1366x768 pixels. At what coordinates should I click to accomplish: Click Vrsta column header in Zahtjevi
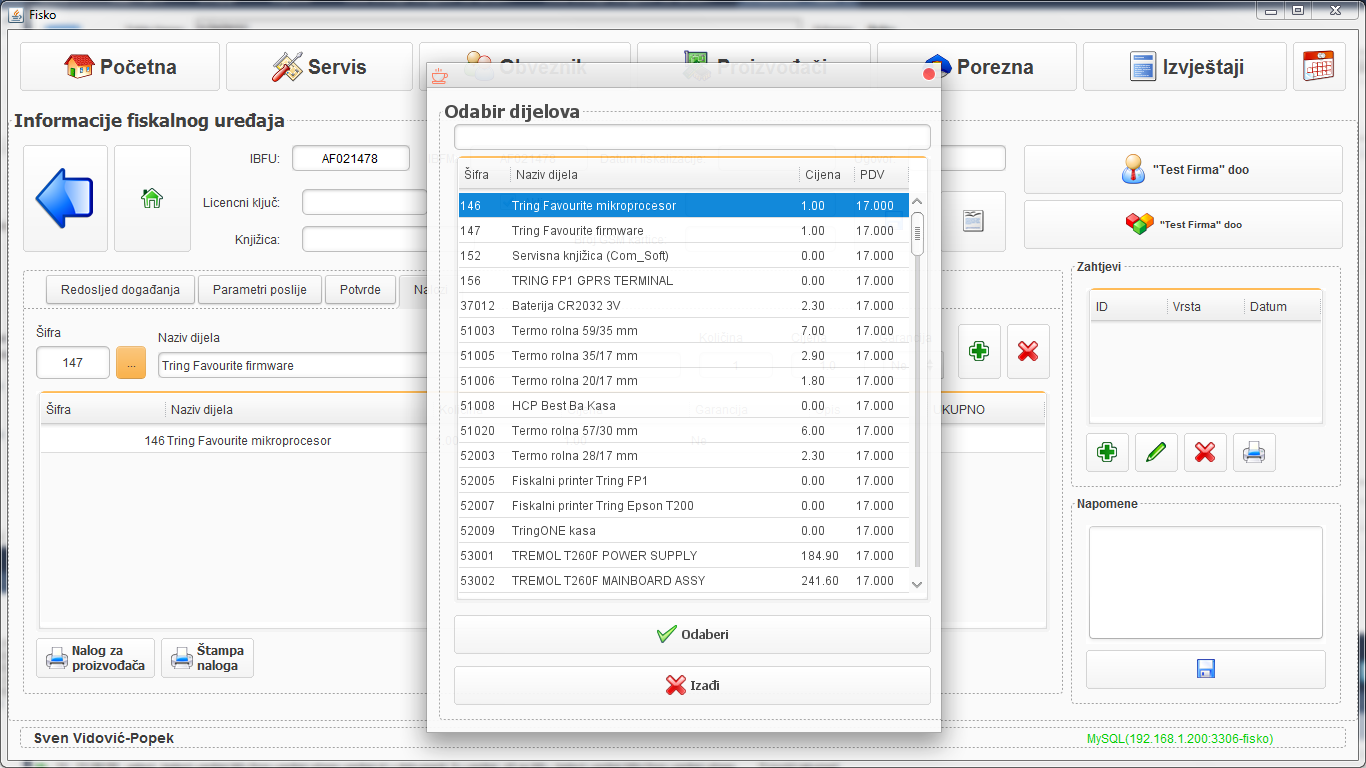pos(1205,306)
